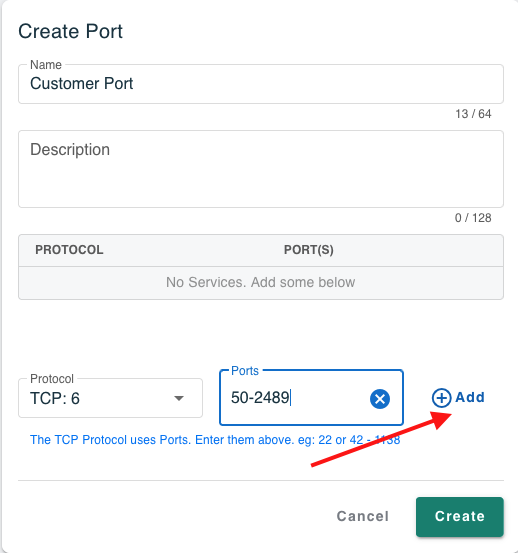Open the Protocol dropdown arrow

point(179,398)
